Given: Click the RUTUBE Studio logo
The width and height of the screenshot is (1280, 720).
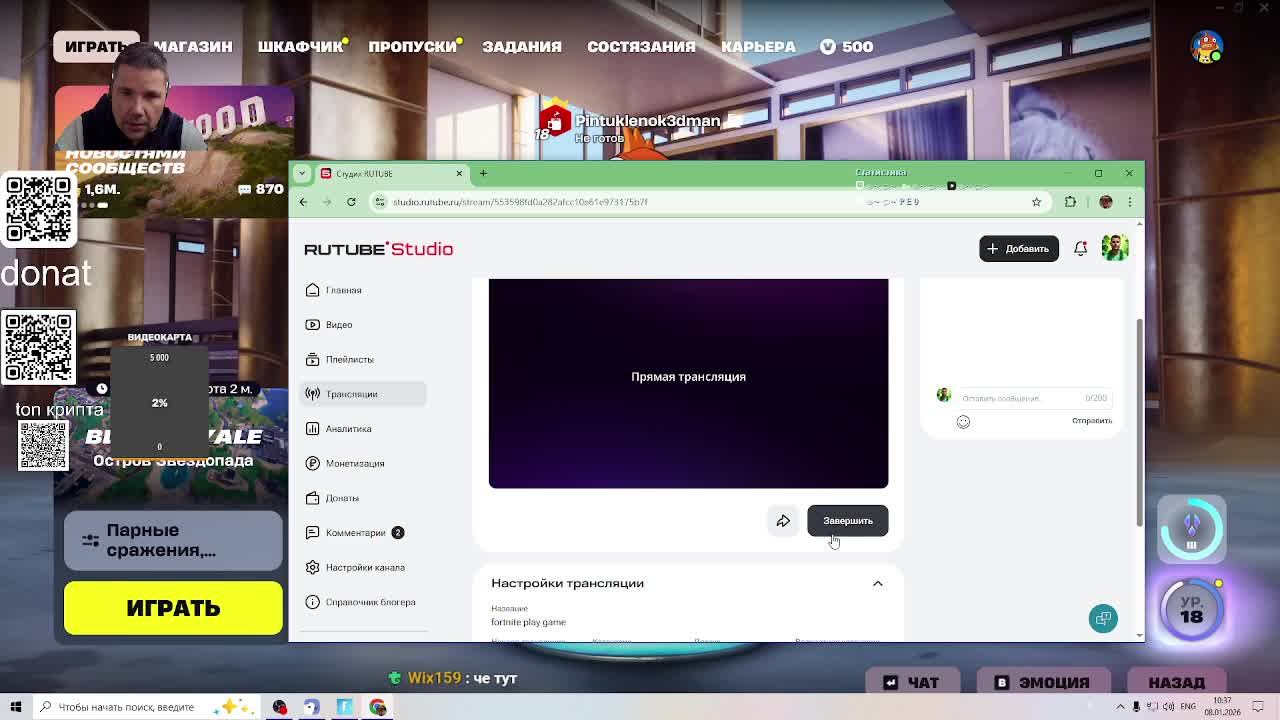Looking at the screenshot, I should tap(379, 249).
